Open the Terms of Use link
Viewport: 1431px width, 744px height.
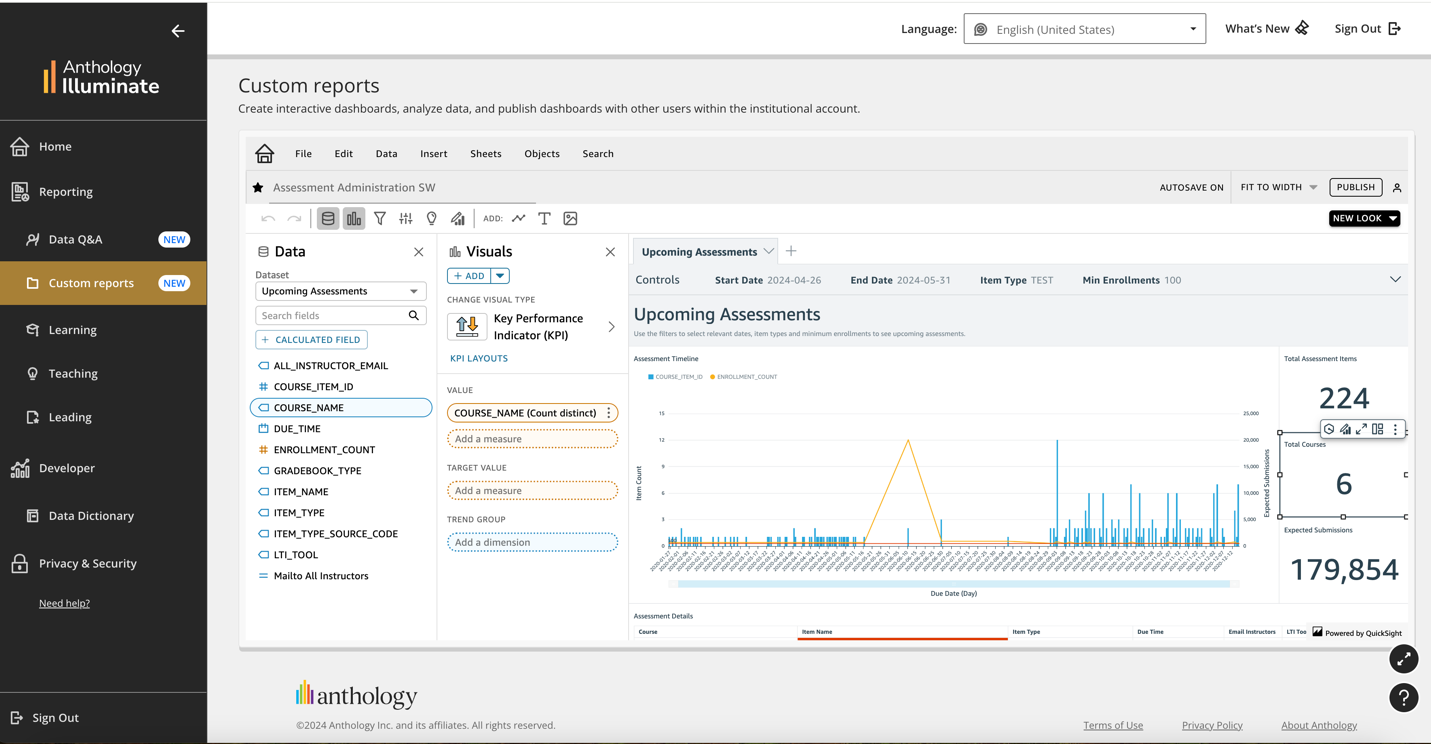point(1113,725)
